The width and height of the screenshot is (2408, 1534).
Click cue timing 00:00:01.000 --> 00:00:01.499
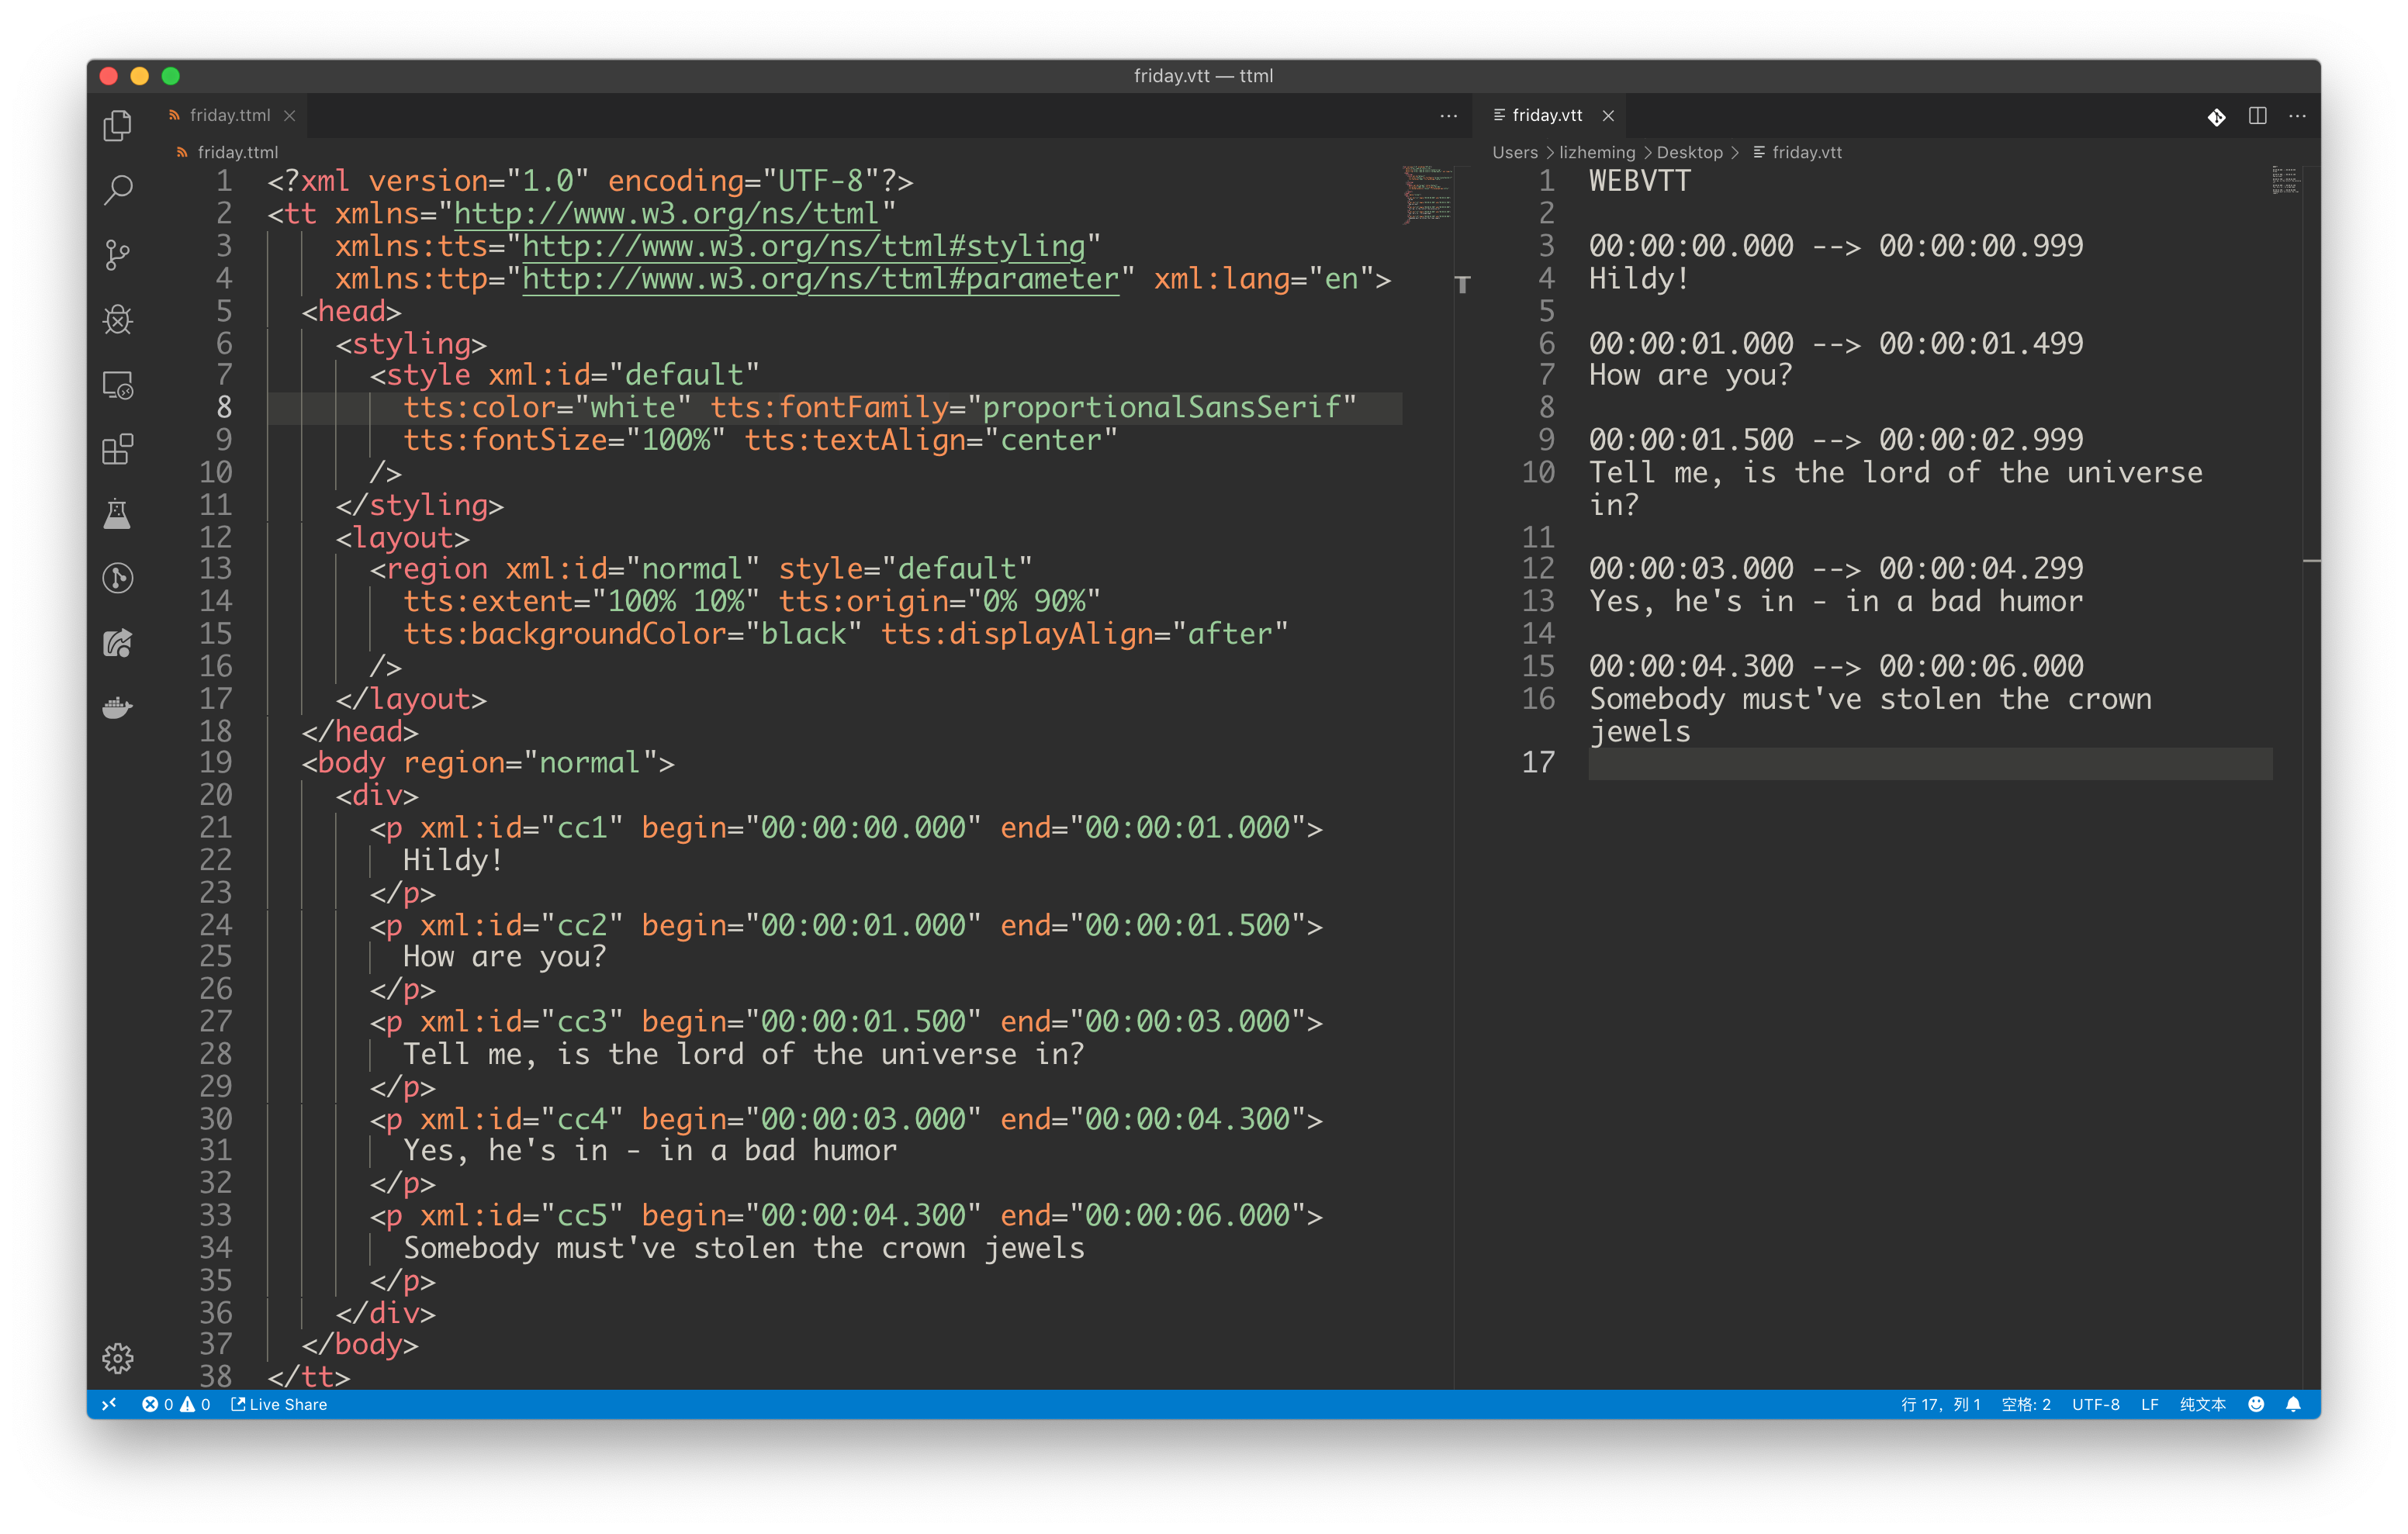pos(1836,343)
